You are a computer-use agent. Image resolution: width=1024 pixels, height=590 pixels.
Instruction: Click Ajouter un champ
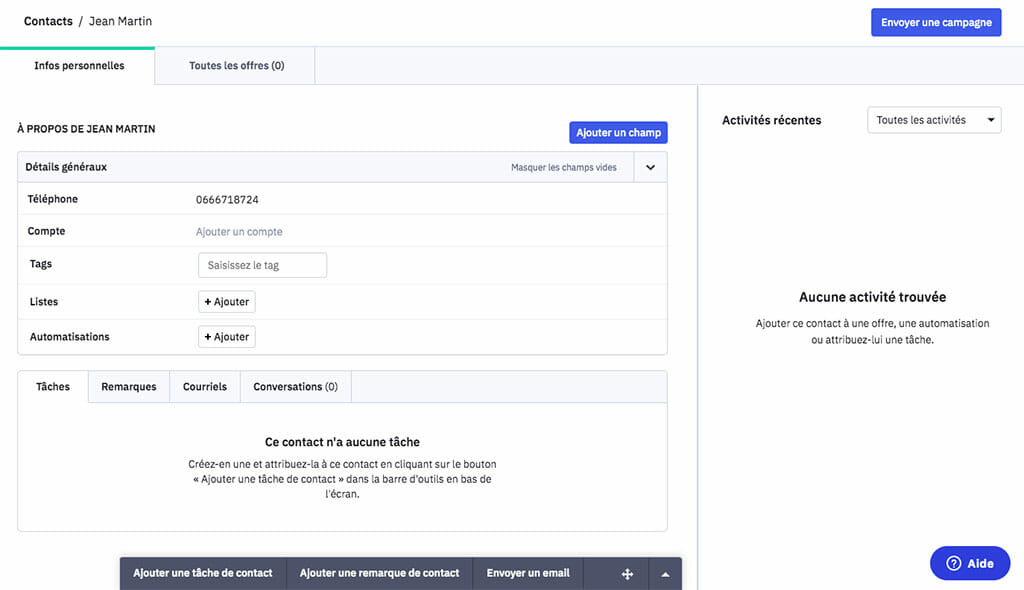tap(618, 132)
